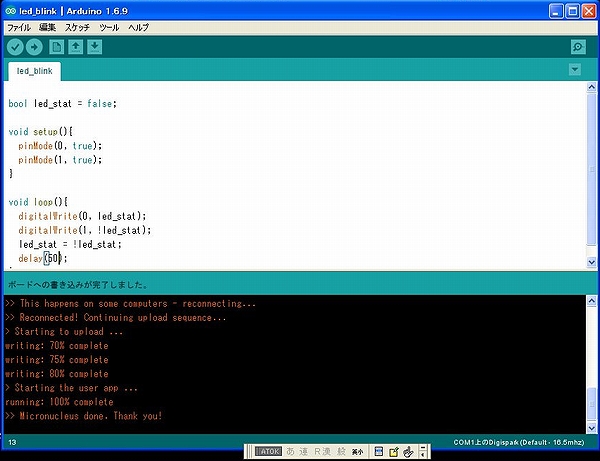600x461 pixels.
Task: Click the 'digitalWrite(1, !led_stat);' line
Action: pos(85,230)
